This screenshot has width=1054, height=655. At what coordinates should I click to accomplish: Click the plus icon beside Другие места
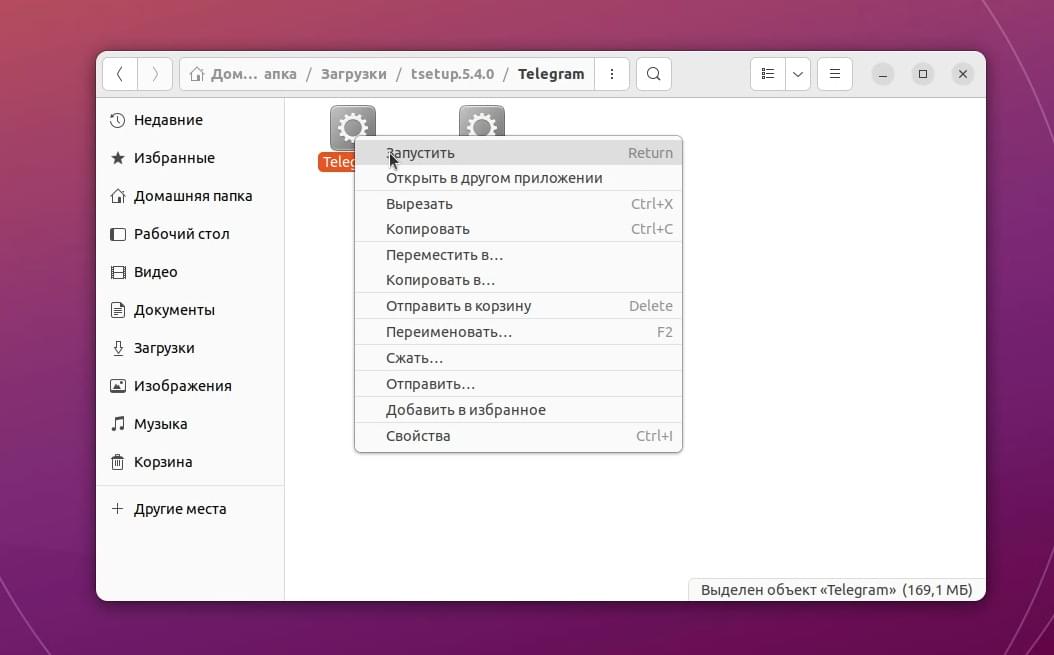point(118,508)
